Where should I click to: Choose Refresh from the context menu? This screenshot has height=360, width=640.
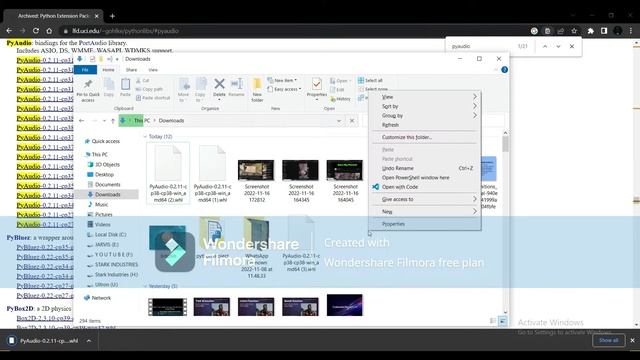[424, 125]
